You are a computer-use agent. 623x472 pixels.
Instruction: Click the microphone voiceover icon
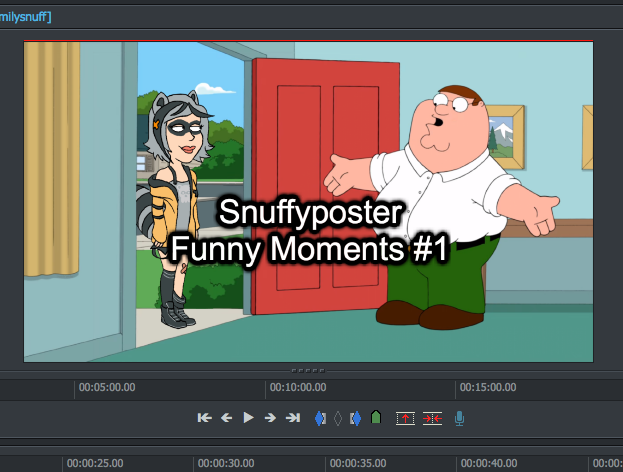pyautogui.click(x=459, y=418)
